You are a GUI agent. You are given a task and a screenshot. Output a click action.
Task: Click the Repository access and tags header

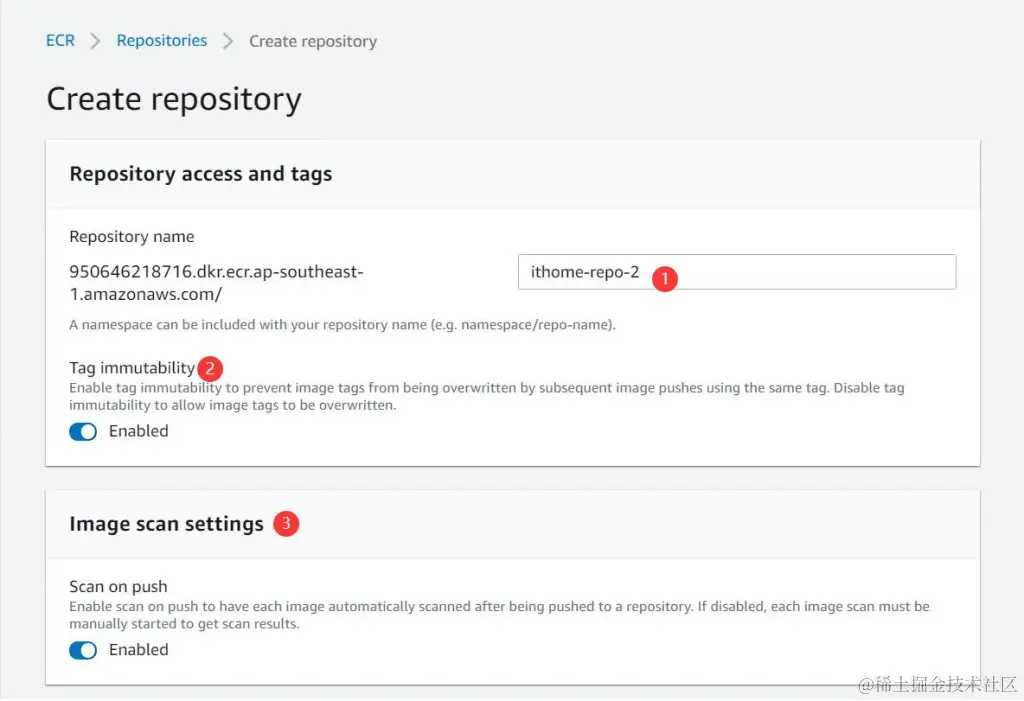pos(200,174)
